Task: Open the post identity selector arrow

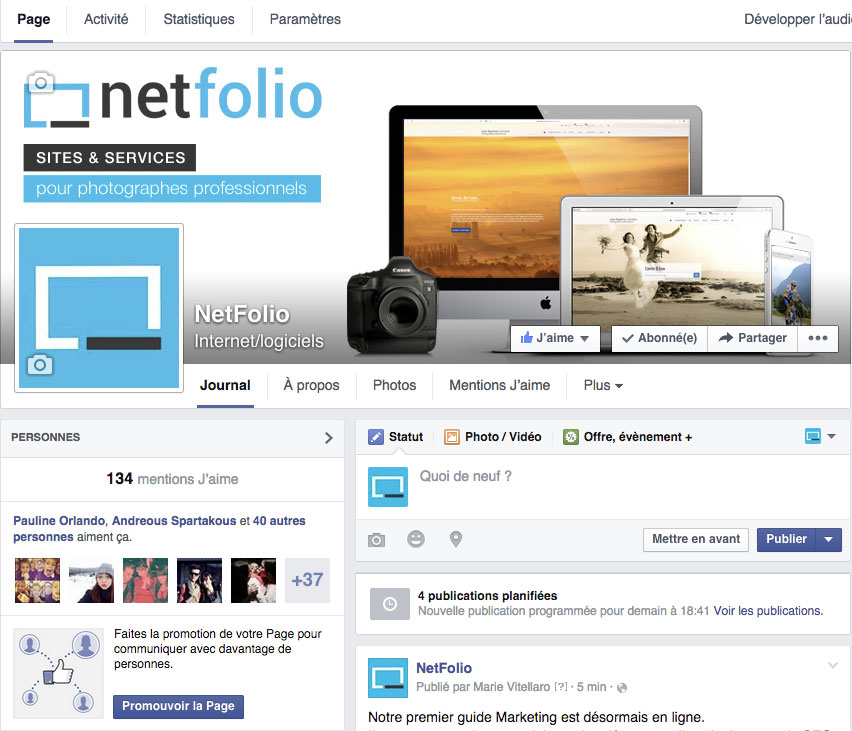Action: [831, 436]
